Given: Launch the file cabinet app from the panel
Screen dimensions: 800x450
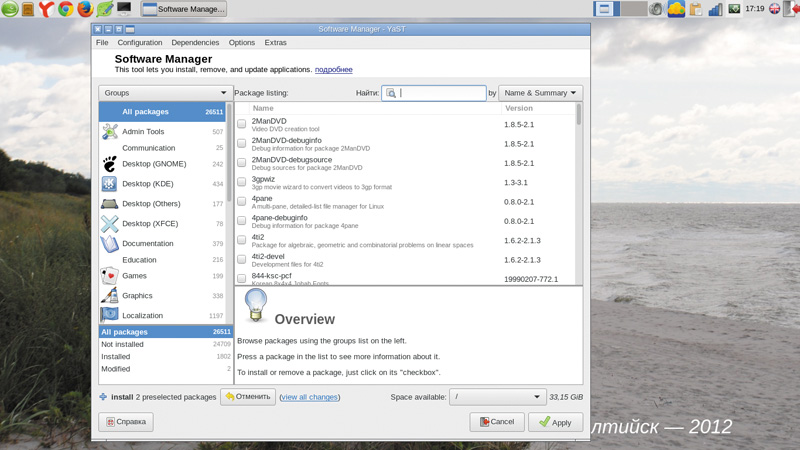Looking at the screenshot, I should pyautogui.click(x=28, y=9).
